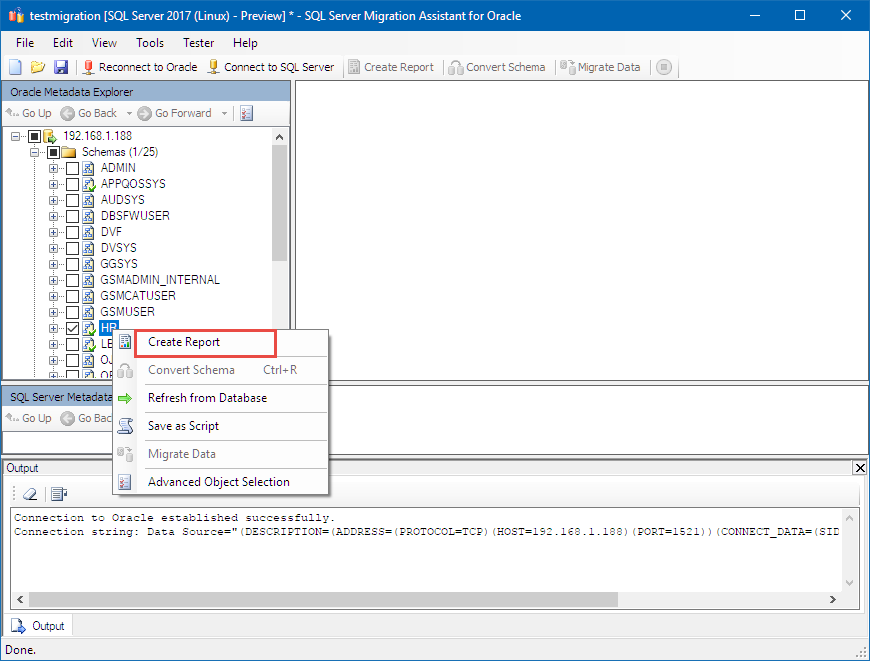Clear the Output log with the eraser icon
This screenshot has width=870, height=661.
[29, 493]
